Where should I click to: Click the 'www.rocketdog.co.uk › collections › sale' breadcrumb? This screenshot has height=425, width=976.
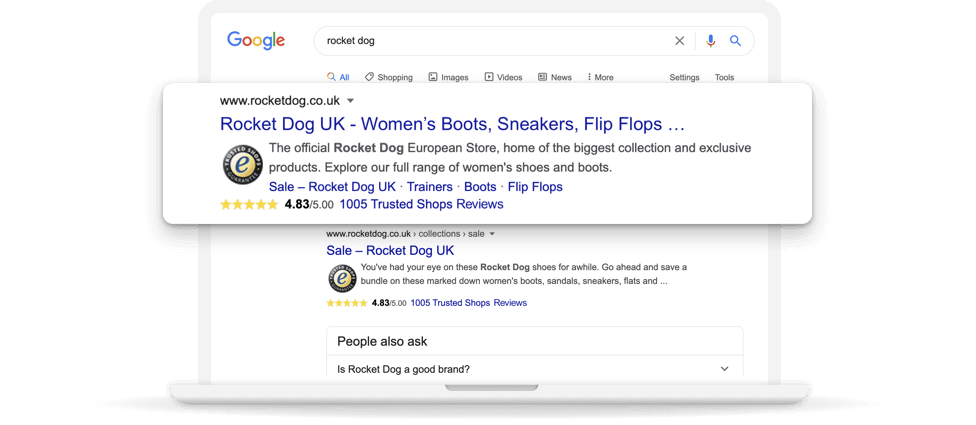tap(405, 234)
